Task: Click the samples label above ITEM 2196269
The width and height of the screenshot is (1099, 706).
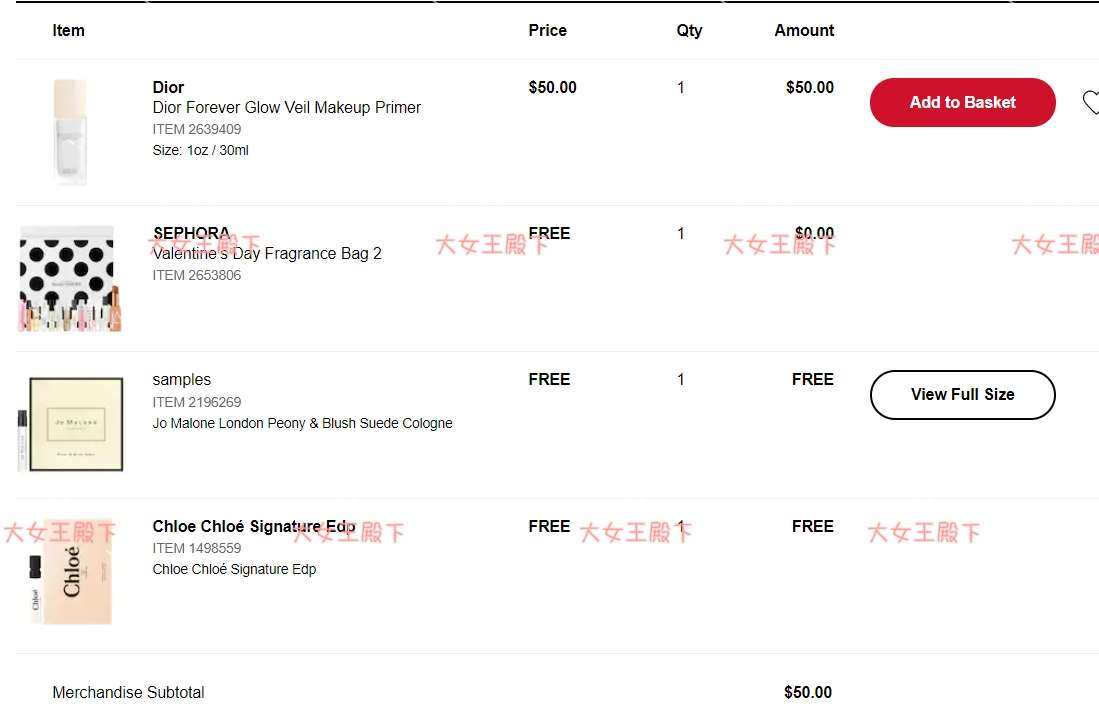Action: pyautogui.click(x=182, y=379)
